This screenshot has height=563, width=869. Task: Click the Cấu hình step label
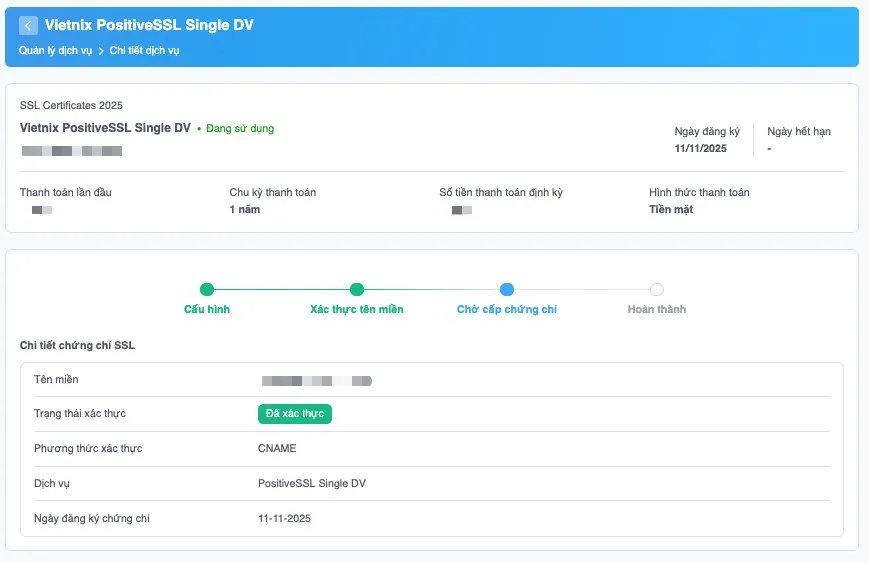pos(207,310)
